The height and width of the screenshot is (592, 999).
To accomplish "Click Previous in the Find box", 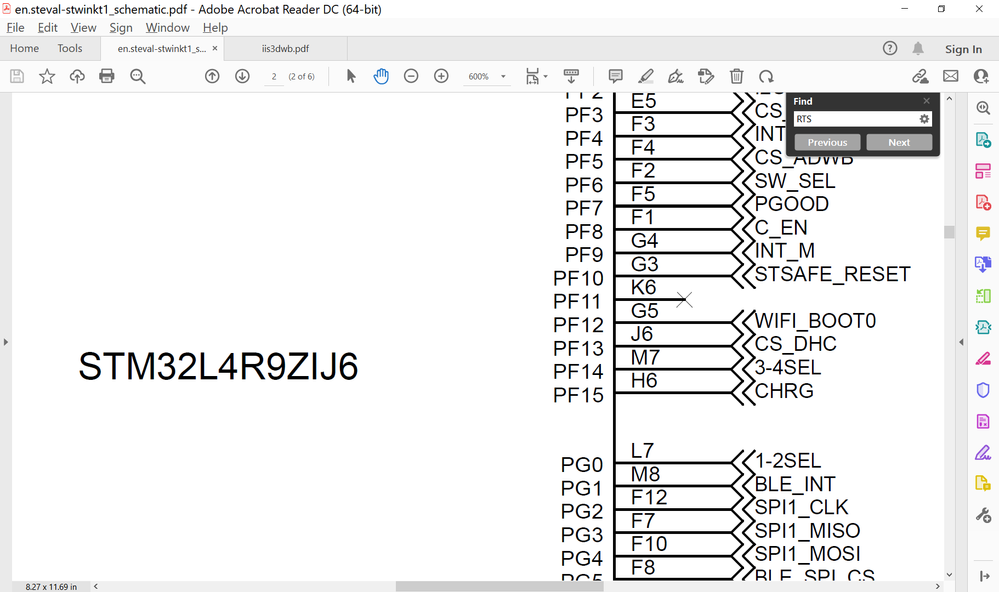I will (x=827, y=142).
